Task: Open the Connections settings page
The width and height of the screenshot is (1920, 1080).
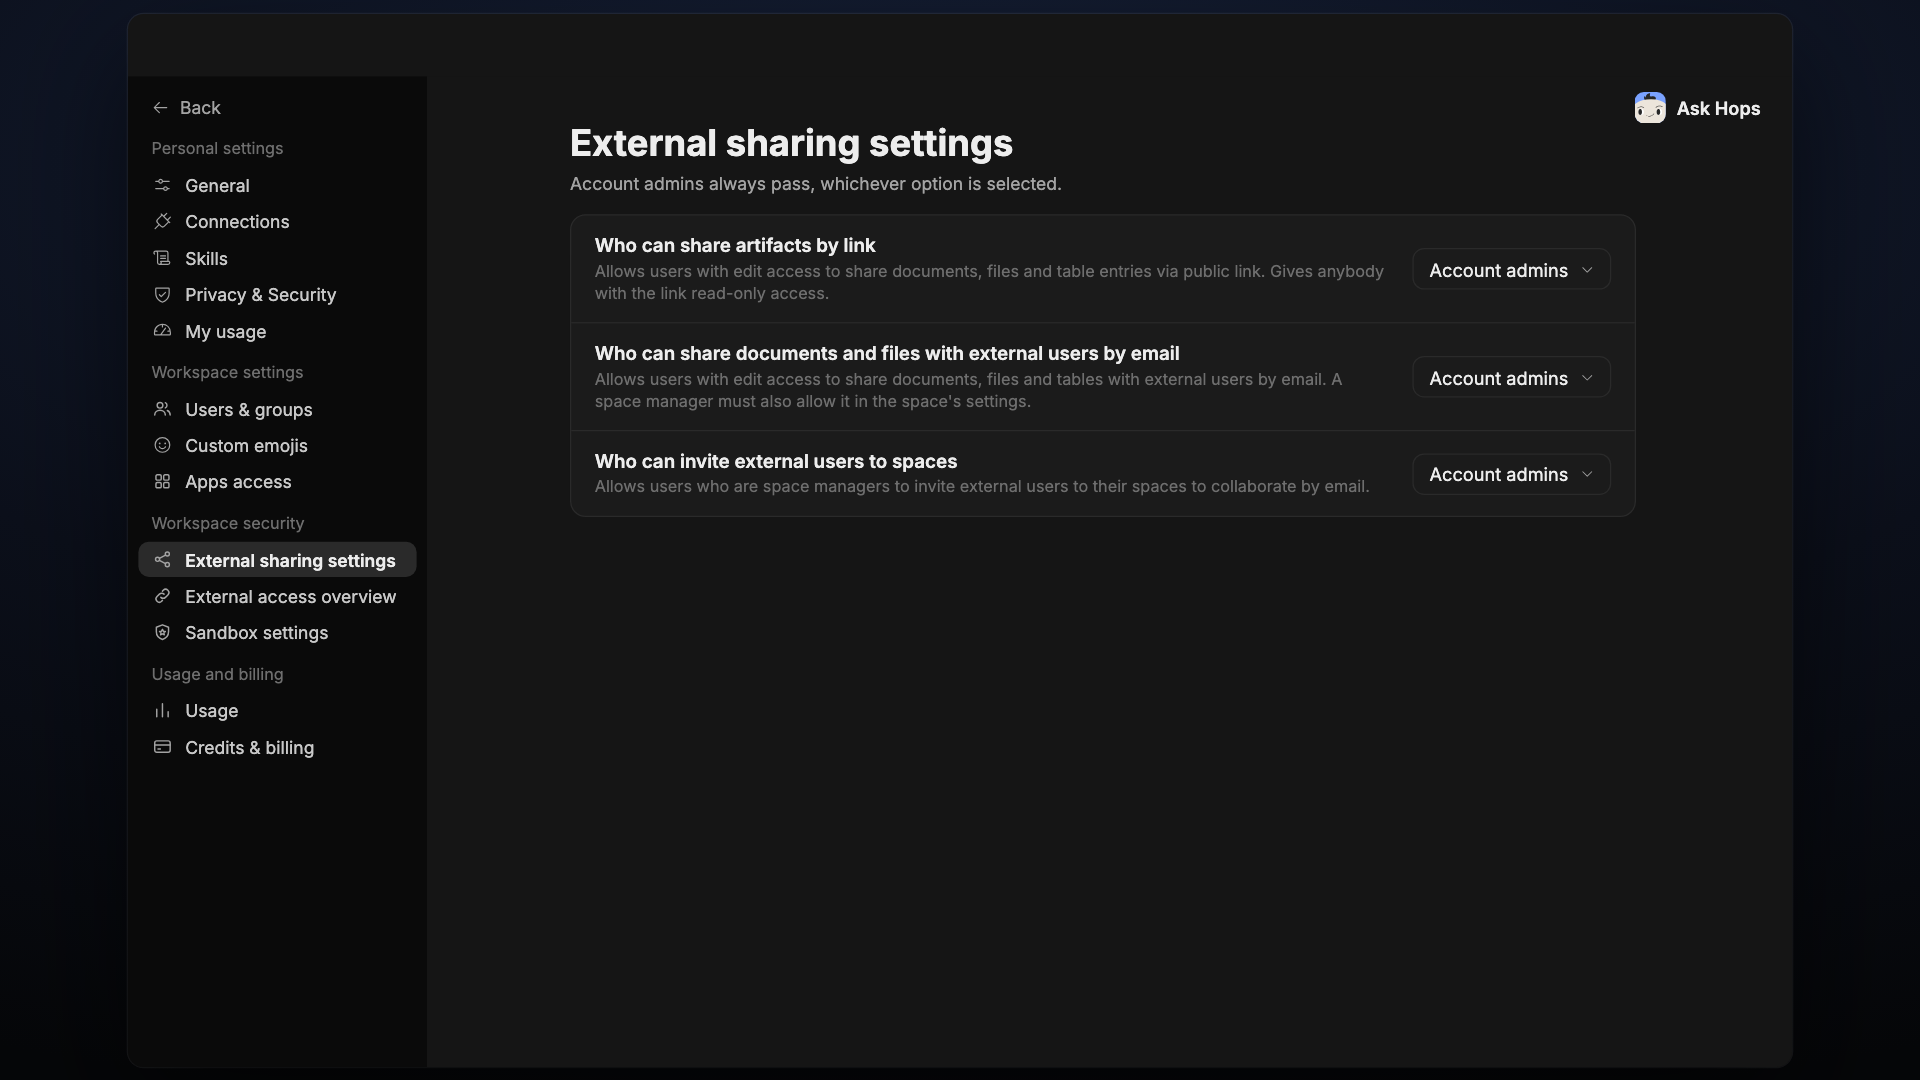Action: point(237,222)
